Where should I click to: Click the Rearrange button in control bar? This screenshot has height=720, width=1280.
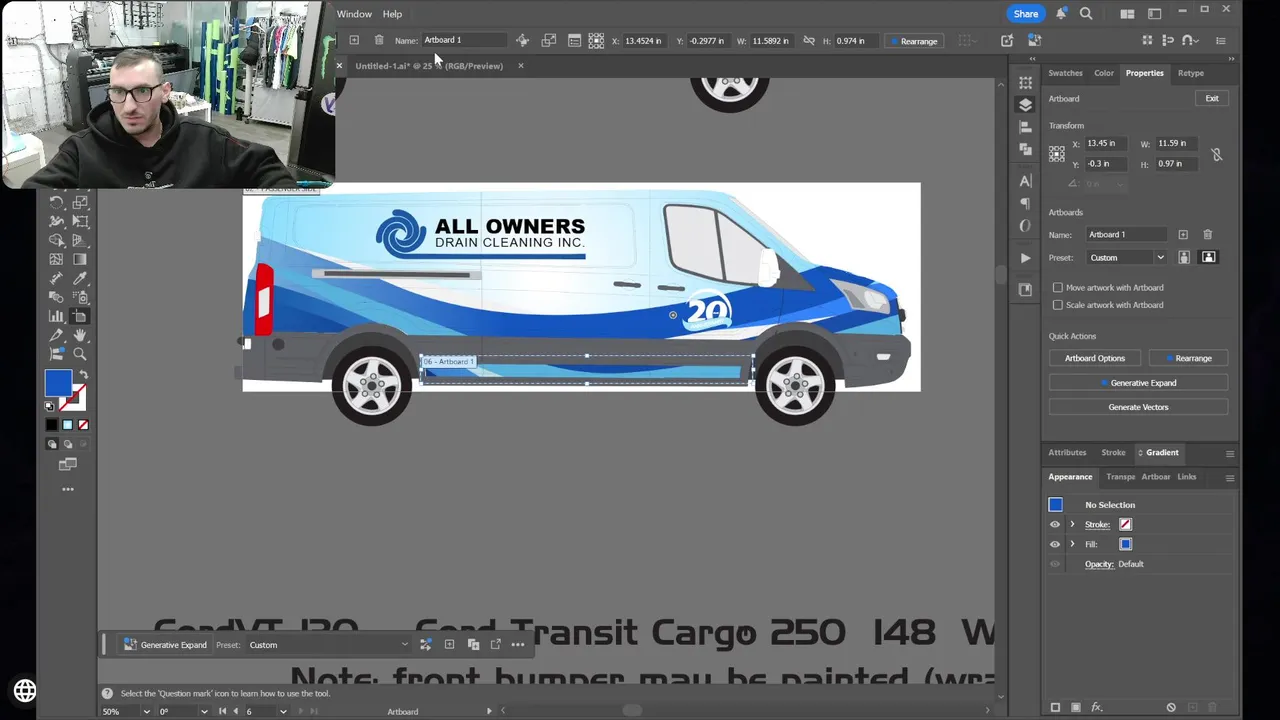coord(913,41)
